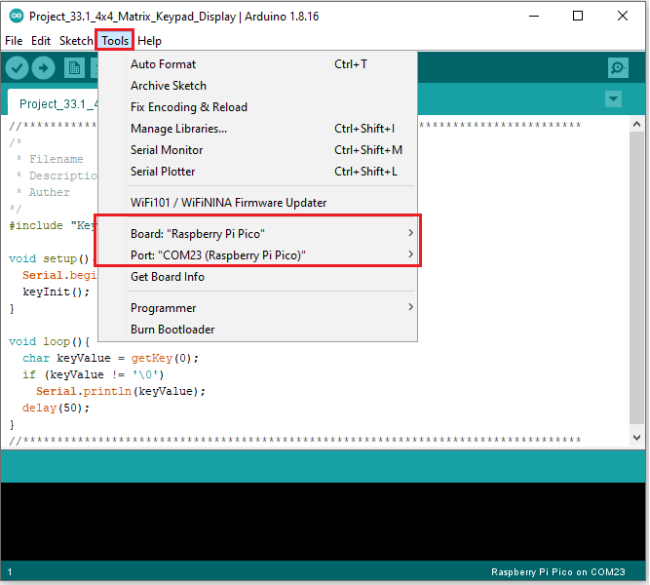
Task: Open the File menu
Action: click(14, 41)
